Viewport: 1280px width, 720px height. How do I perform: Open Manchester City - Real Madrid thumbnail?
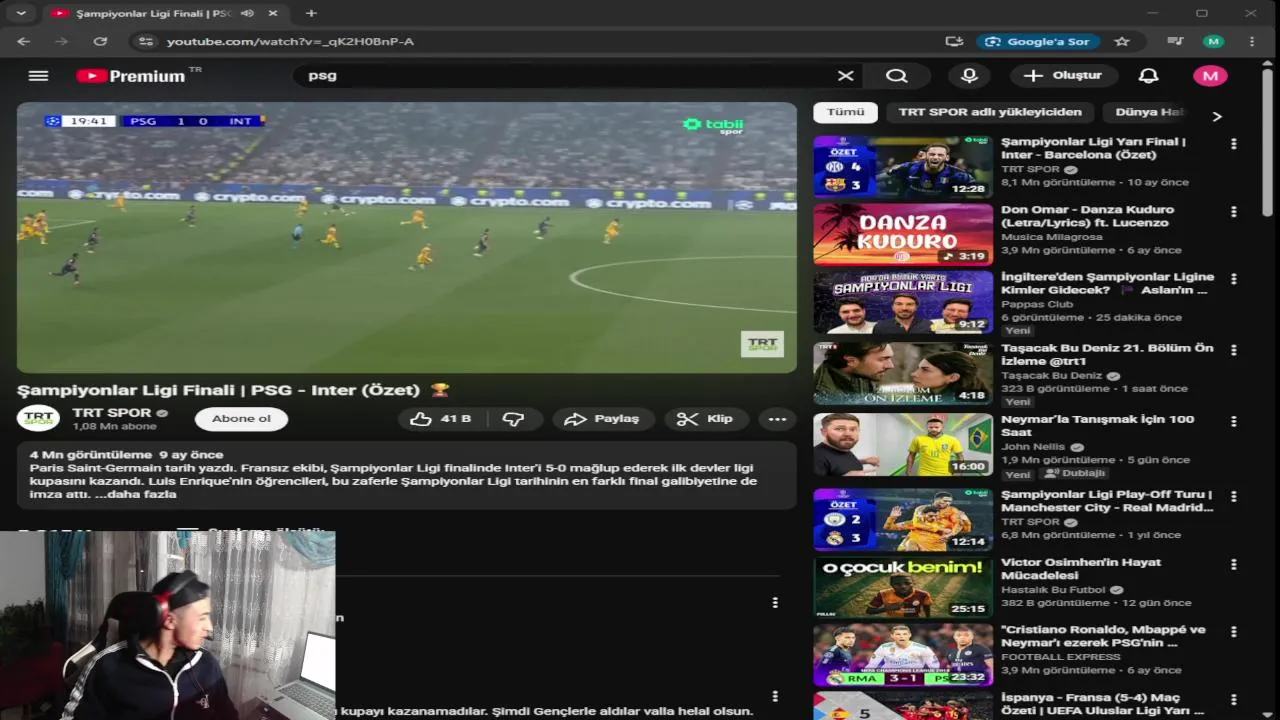pyautogui.click(x=903, y=519)
